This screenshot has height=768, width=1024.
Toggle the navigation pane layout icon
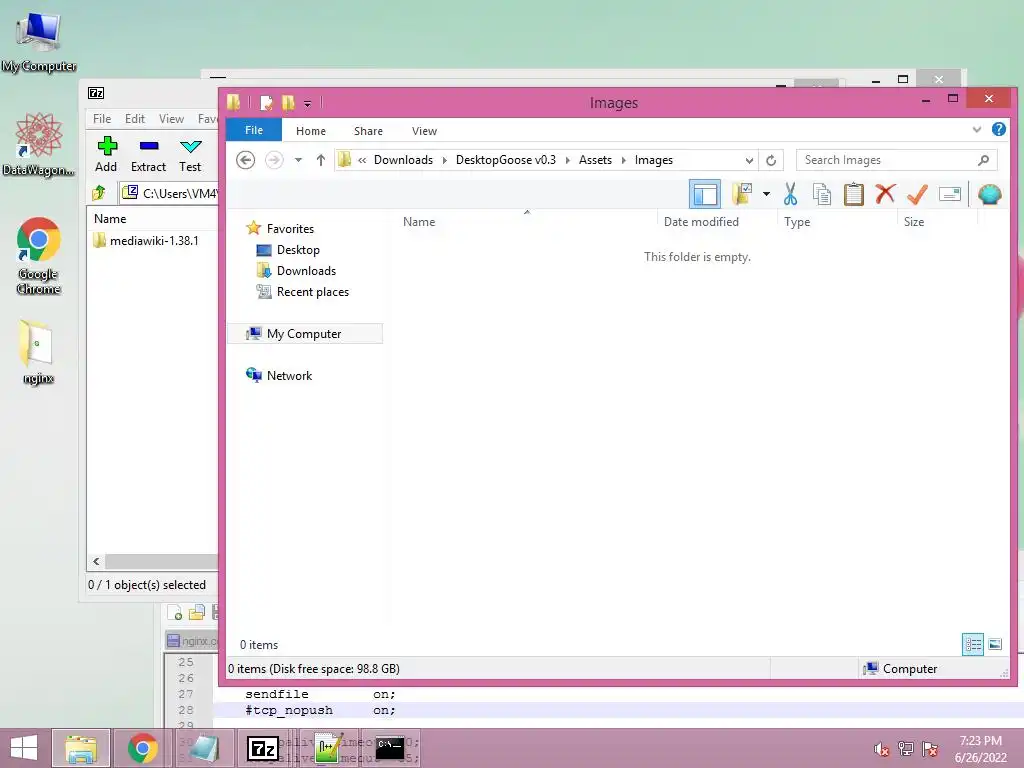click(x=705, y=194)
